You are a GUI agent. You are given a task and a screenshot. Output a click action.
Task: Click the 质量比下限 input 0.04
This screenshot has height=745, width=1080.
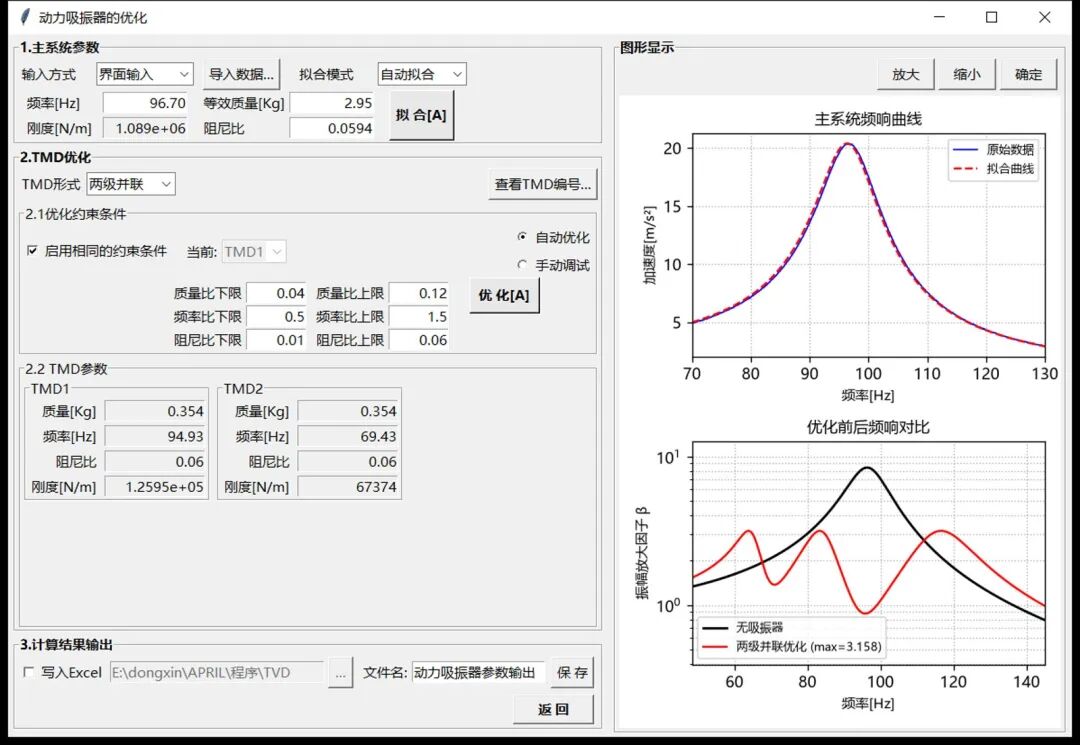276,293
